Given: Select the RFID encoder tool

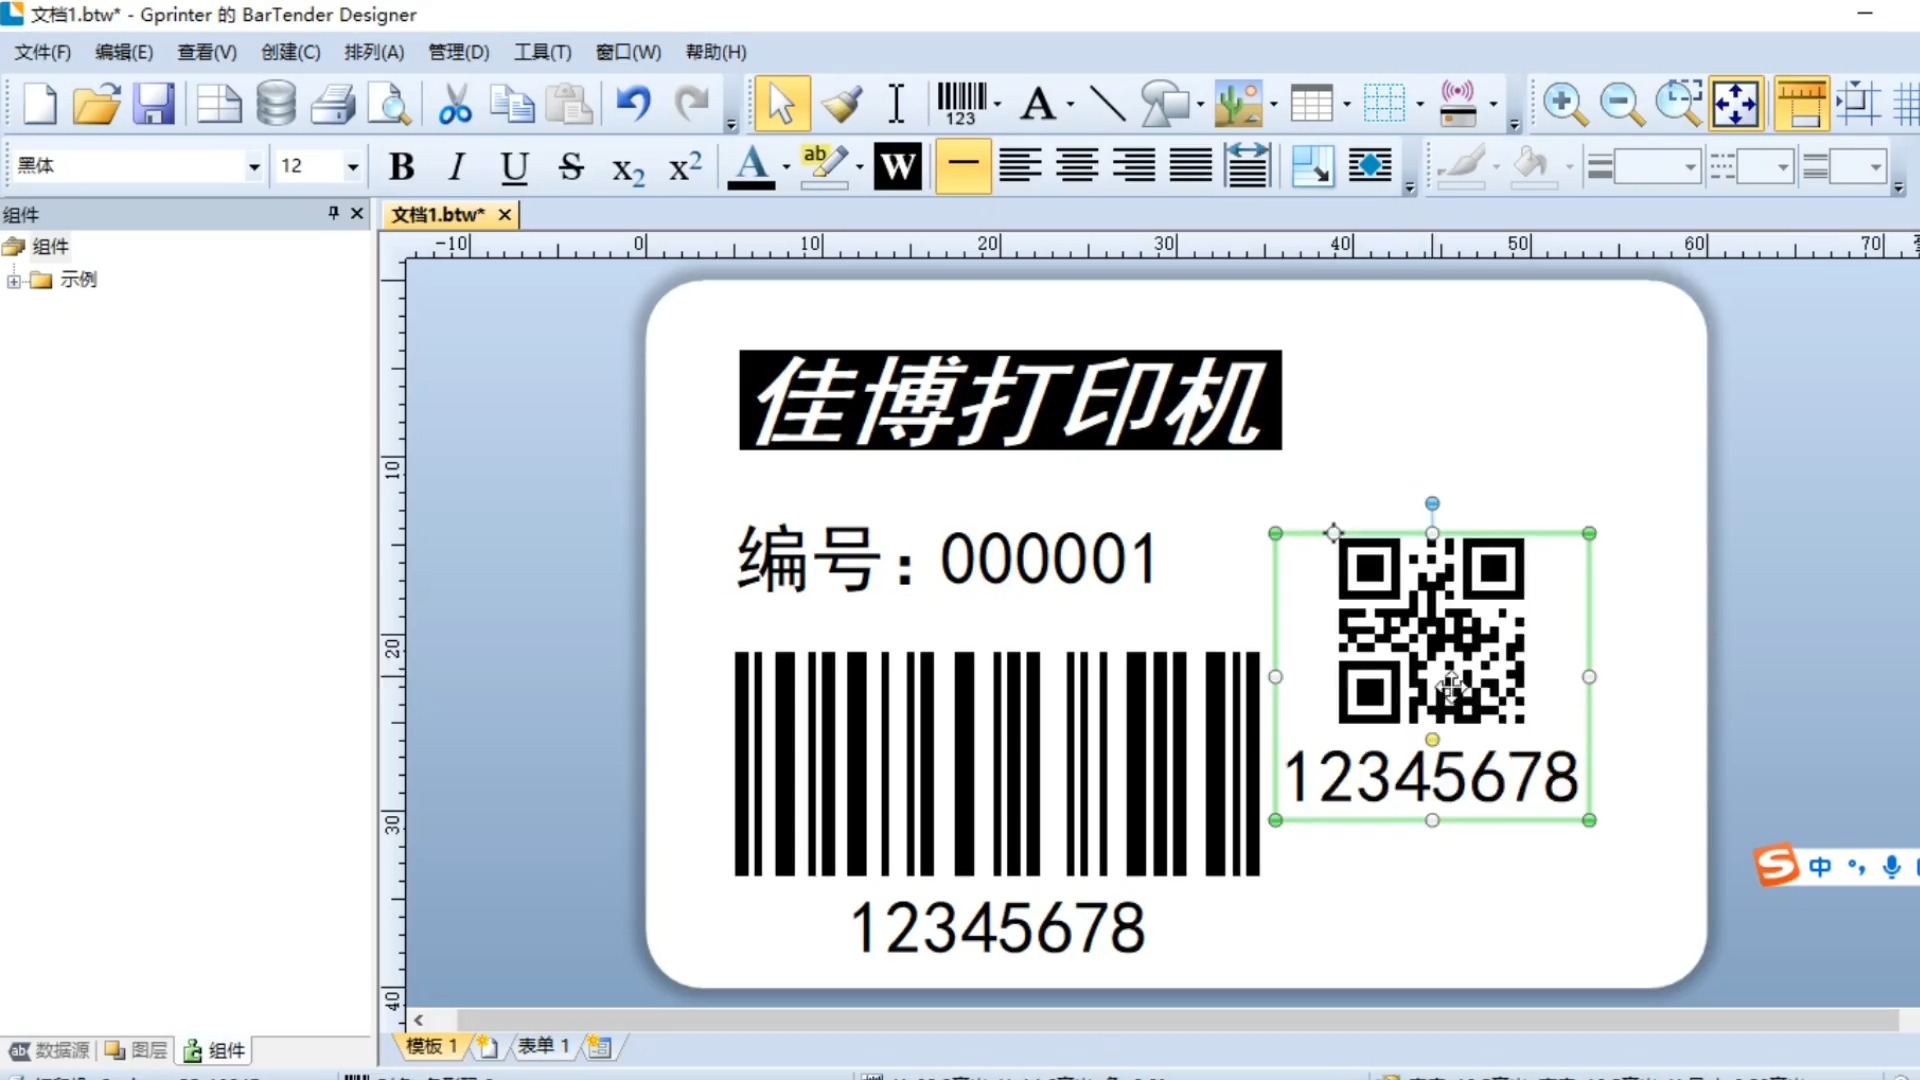Looking at the screenshot, I should click(x=1458, y=103).
